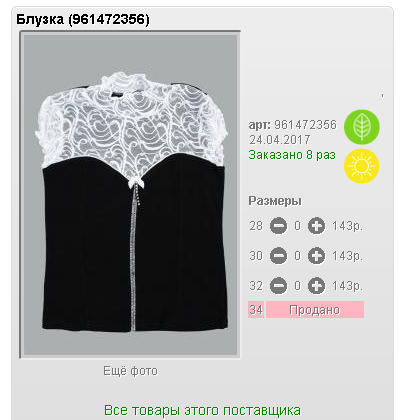Screen dimensions: 411x420
Task: Open Все товары этого поставщика link
Action: [x=202, y=410]
